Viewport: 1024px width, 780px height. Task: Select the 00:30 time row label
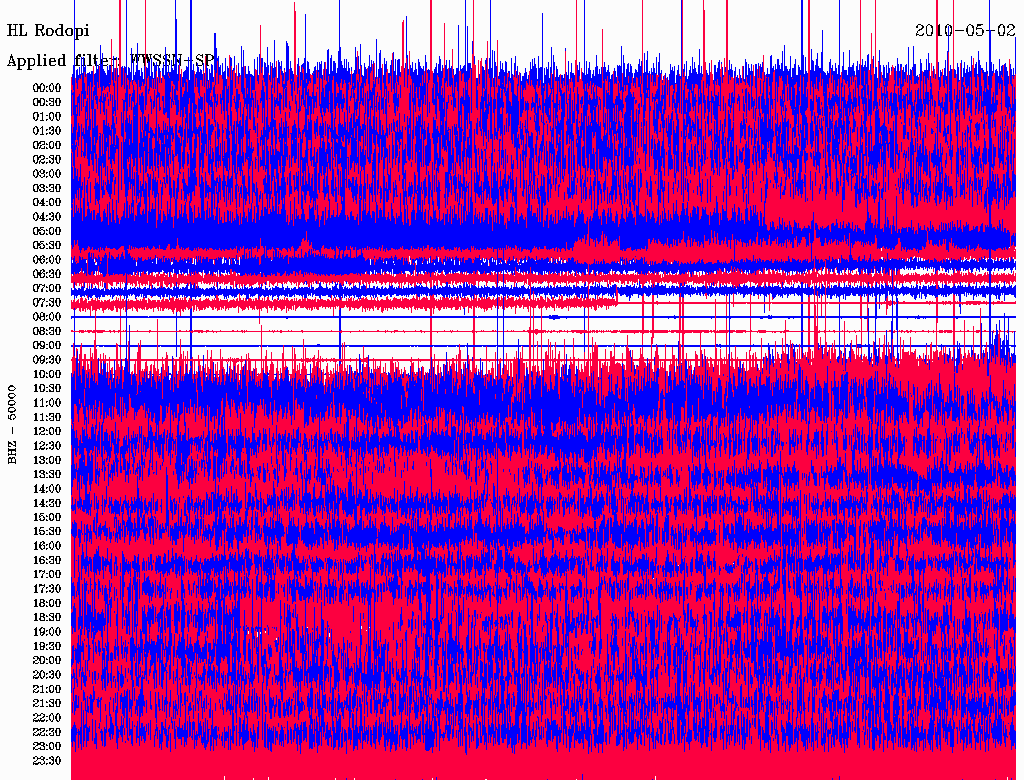coord(47,102)
